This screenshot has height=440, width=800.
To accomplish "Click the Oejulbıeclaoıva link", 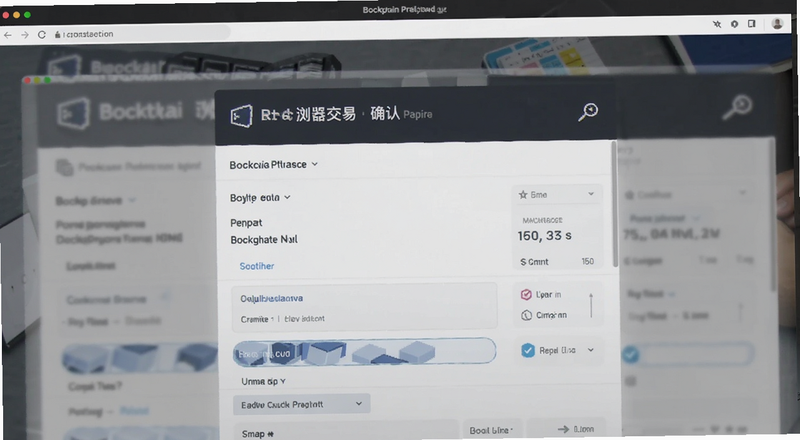I will click(x=271, y=298).
